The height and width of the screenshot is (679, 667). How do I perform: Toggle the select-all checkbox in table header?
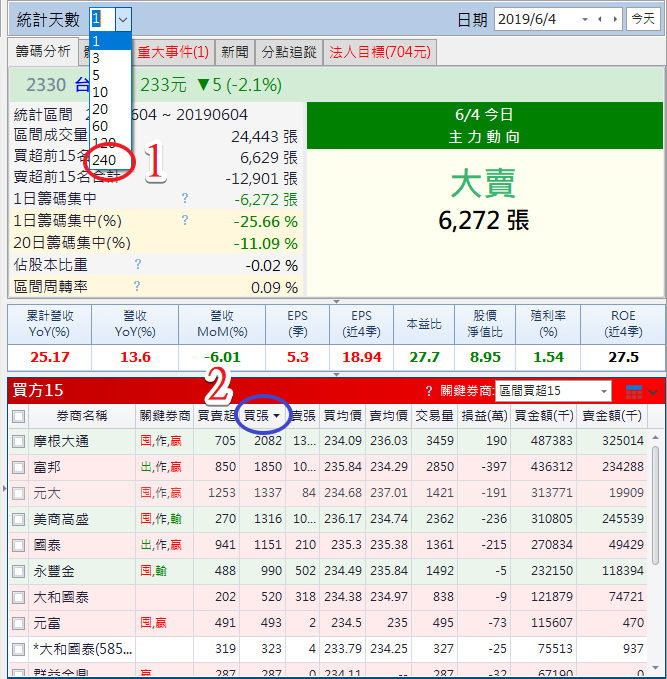coord(18,415)
